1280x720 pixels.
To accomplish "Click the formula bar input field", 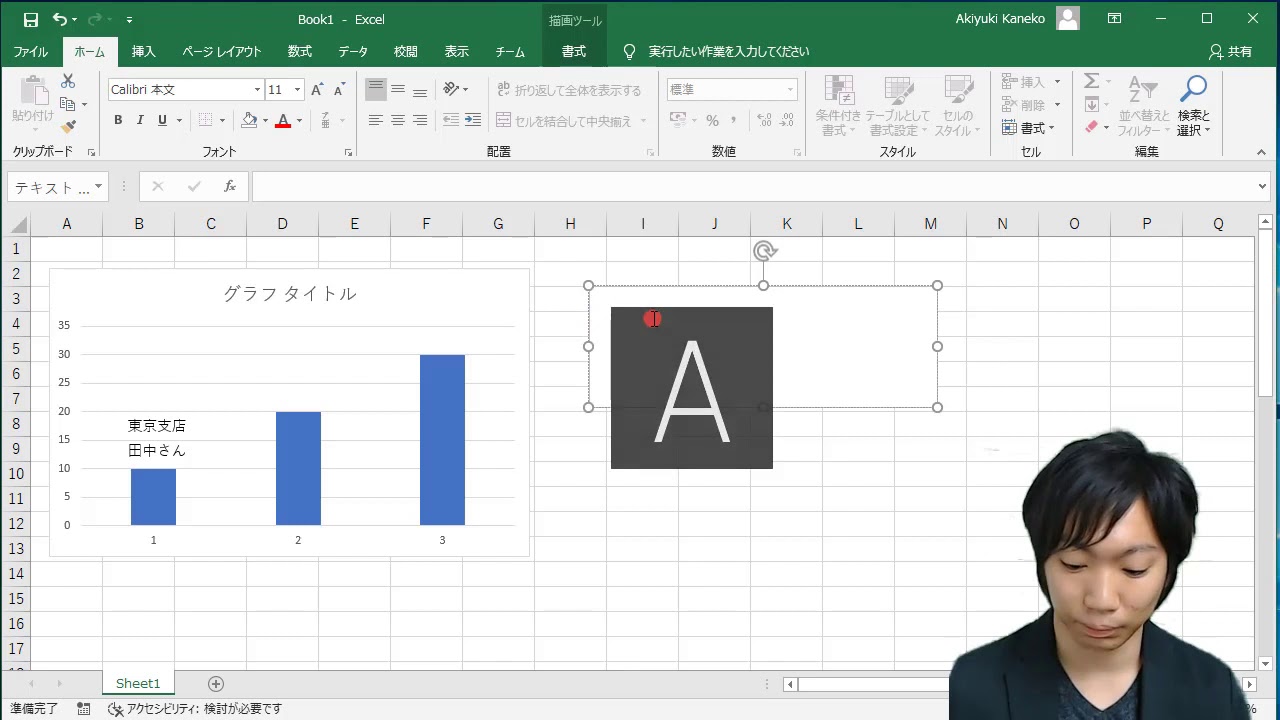I will (752, 186).
